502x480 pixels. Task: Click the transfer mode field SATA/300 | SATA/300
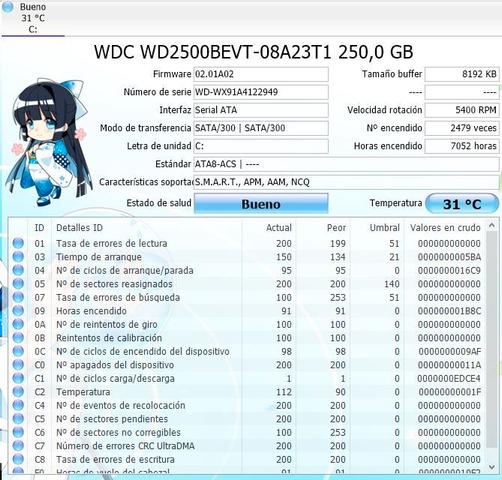[x=261, y=128]
